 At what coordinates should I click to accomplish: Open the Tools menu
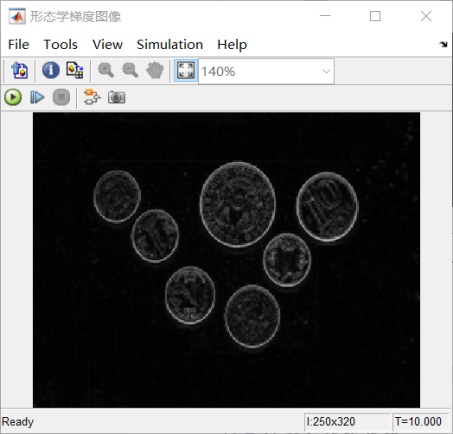click(x=61, y=44)
